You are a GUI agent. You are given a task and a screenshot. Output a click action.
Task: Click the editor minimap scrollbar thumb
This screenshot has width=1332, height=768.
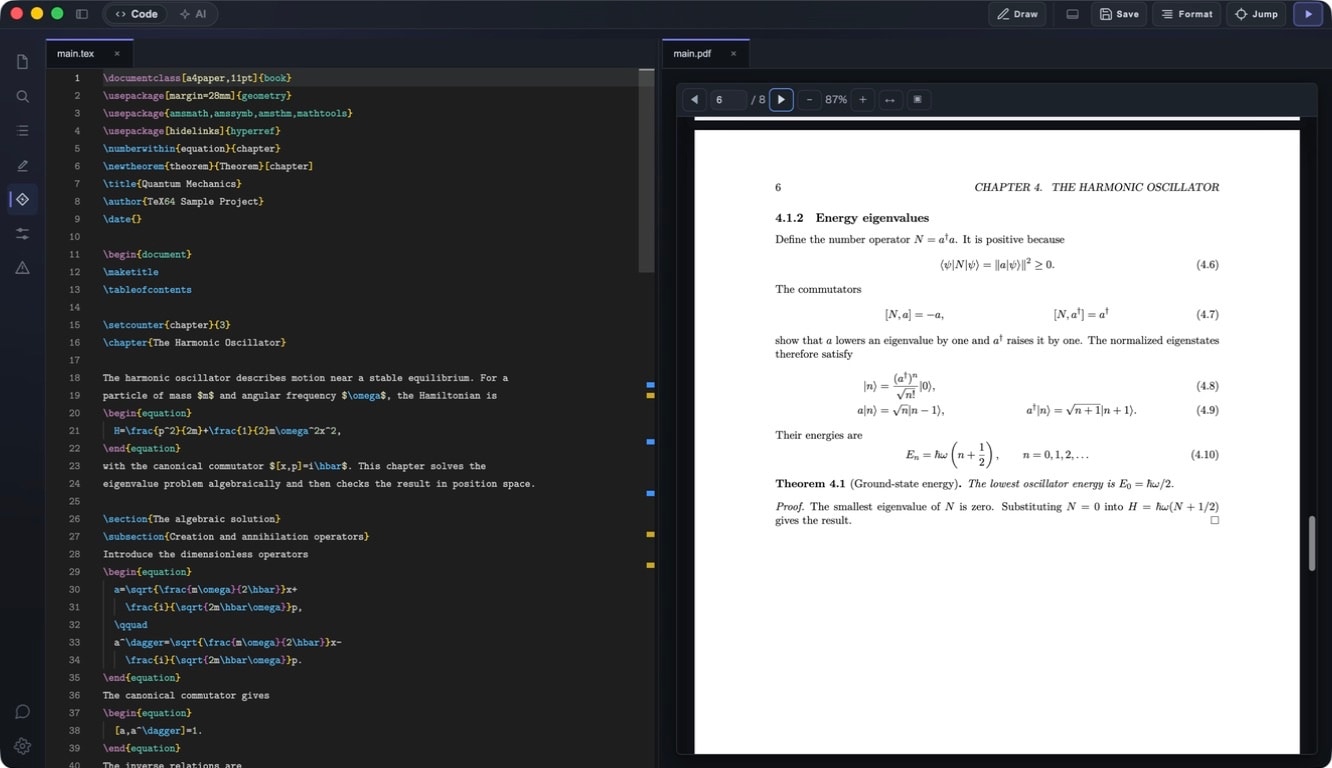click(x=646, y=171)
